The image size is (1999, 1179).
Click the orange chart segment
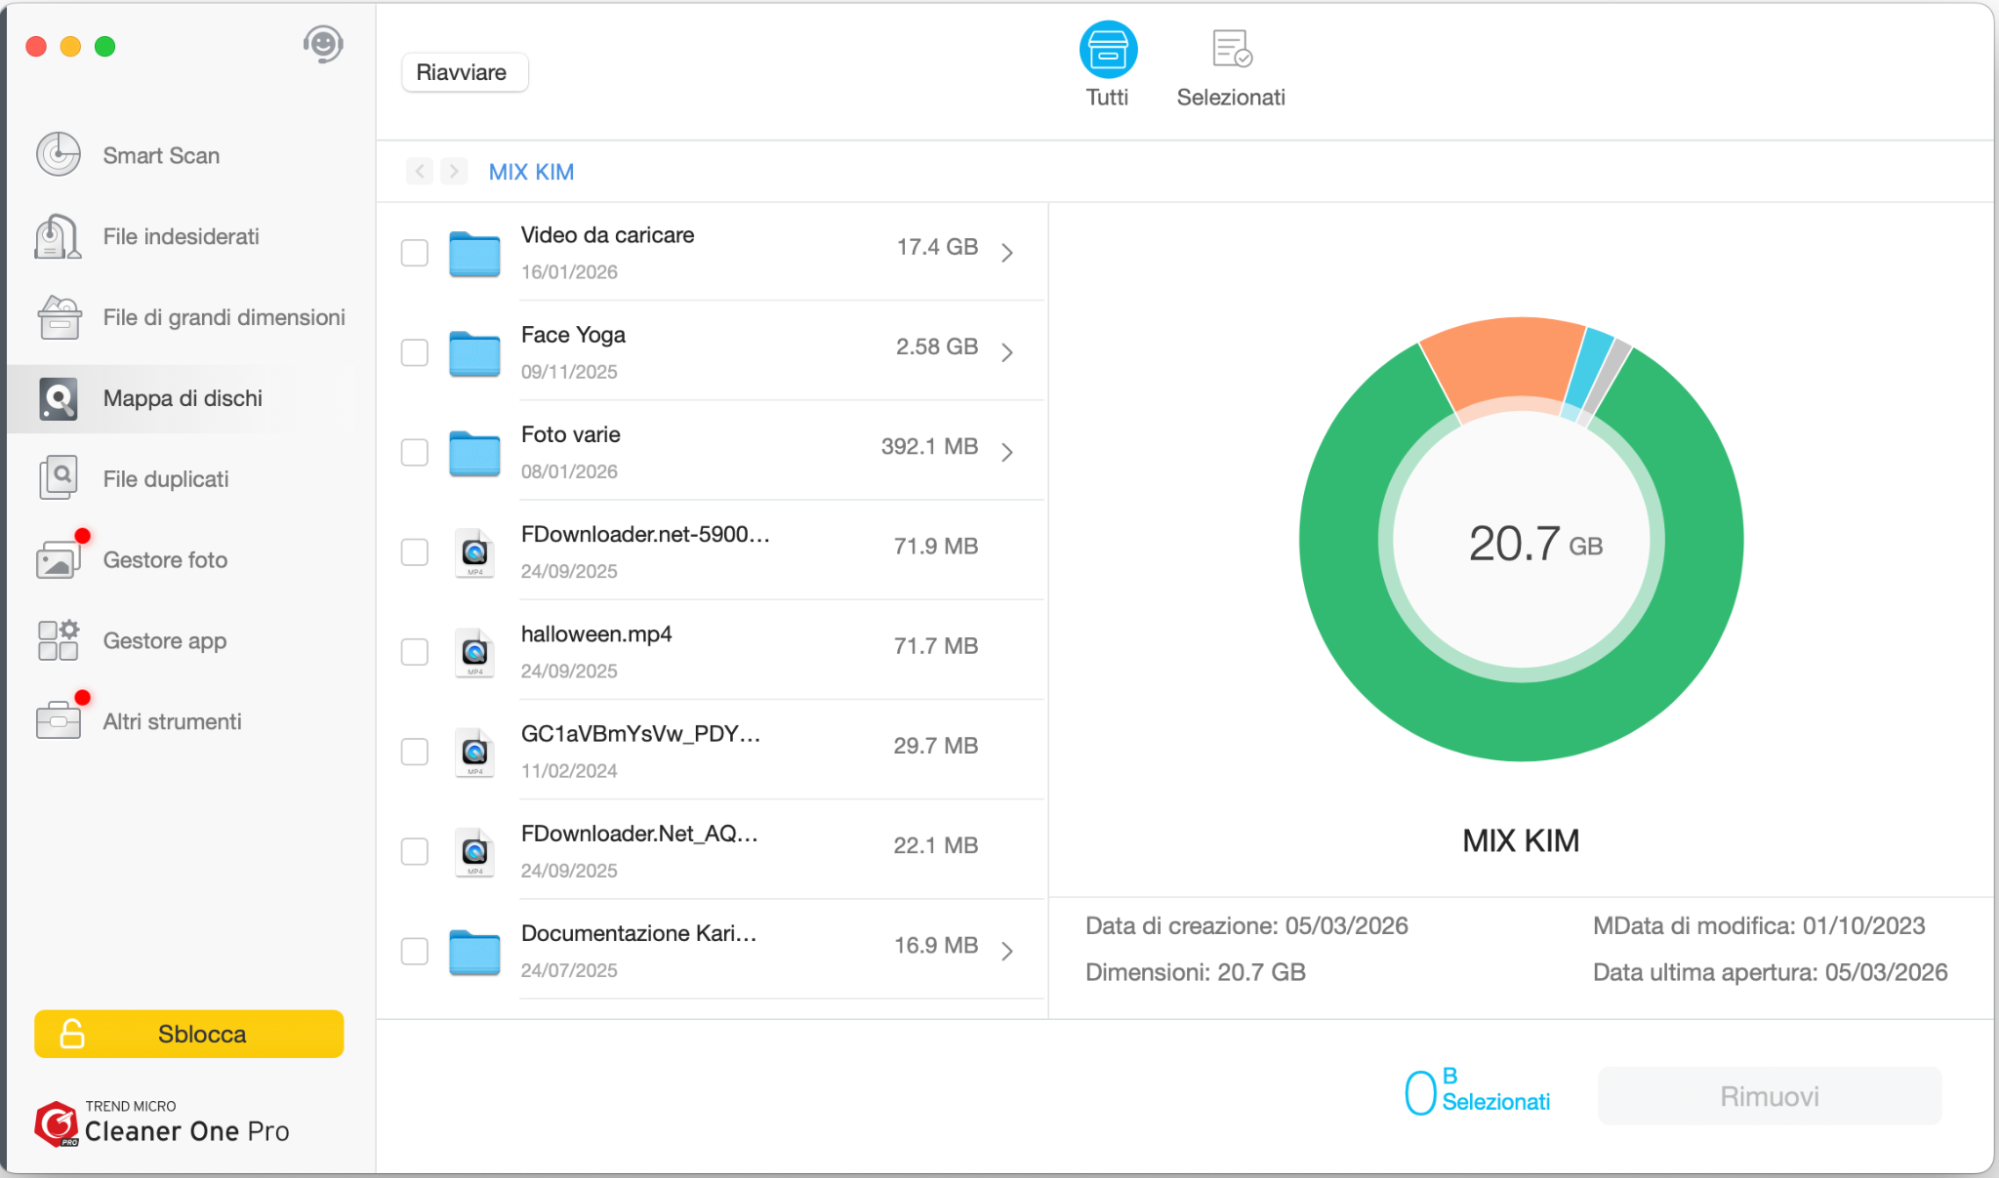(1505, 362)
